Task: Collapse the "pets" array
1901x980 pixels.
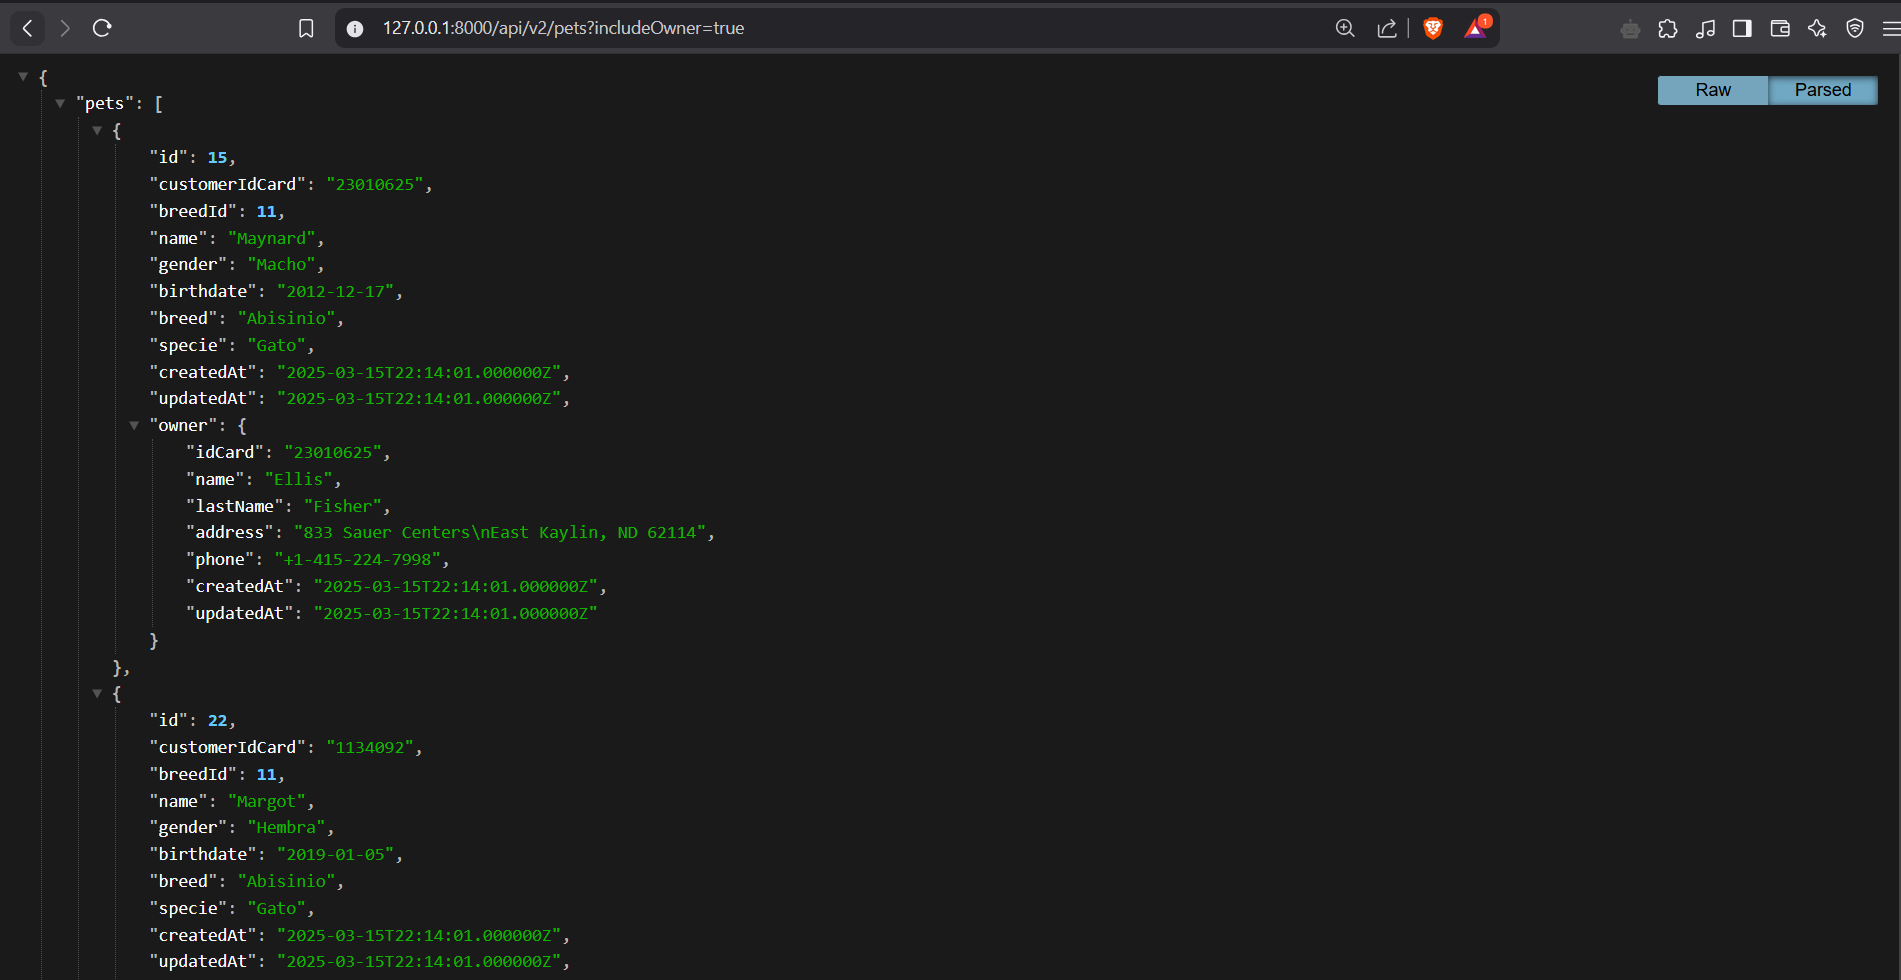Action: (x=60, y=103)
